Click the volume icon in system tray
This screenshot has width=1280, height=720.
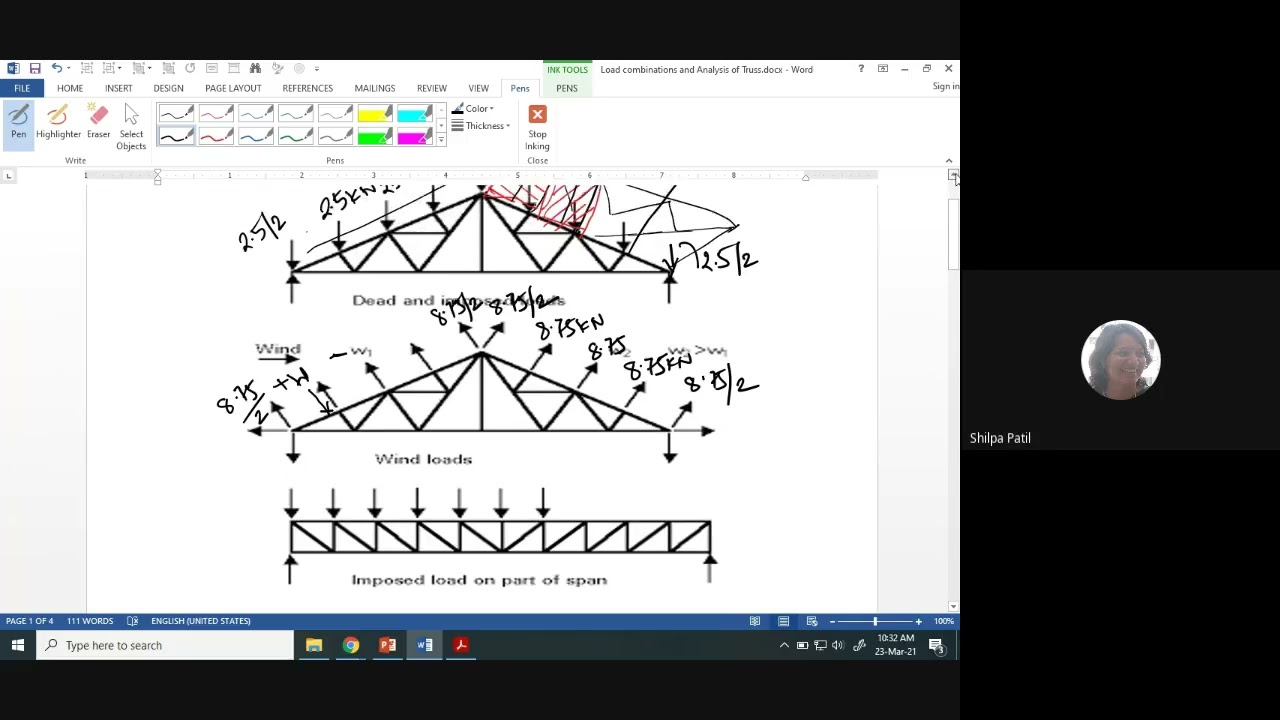(x=838, y=645)
